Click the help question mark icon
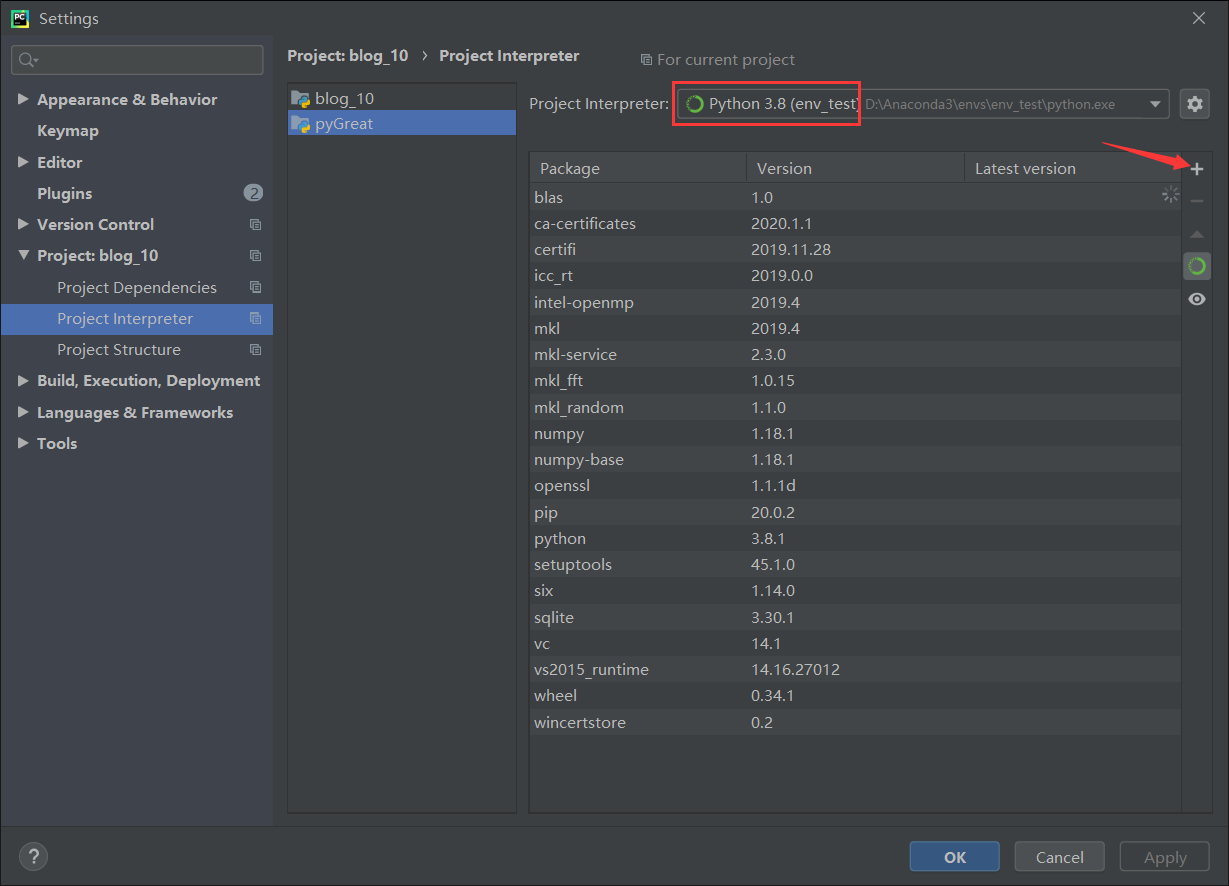Viewport: 1229px width, 886px height. click(33, 856)
